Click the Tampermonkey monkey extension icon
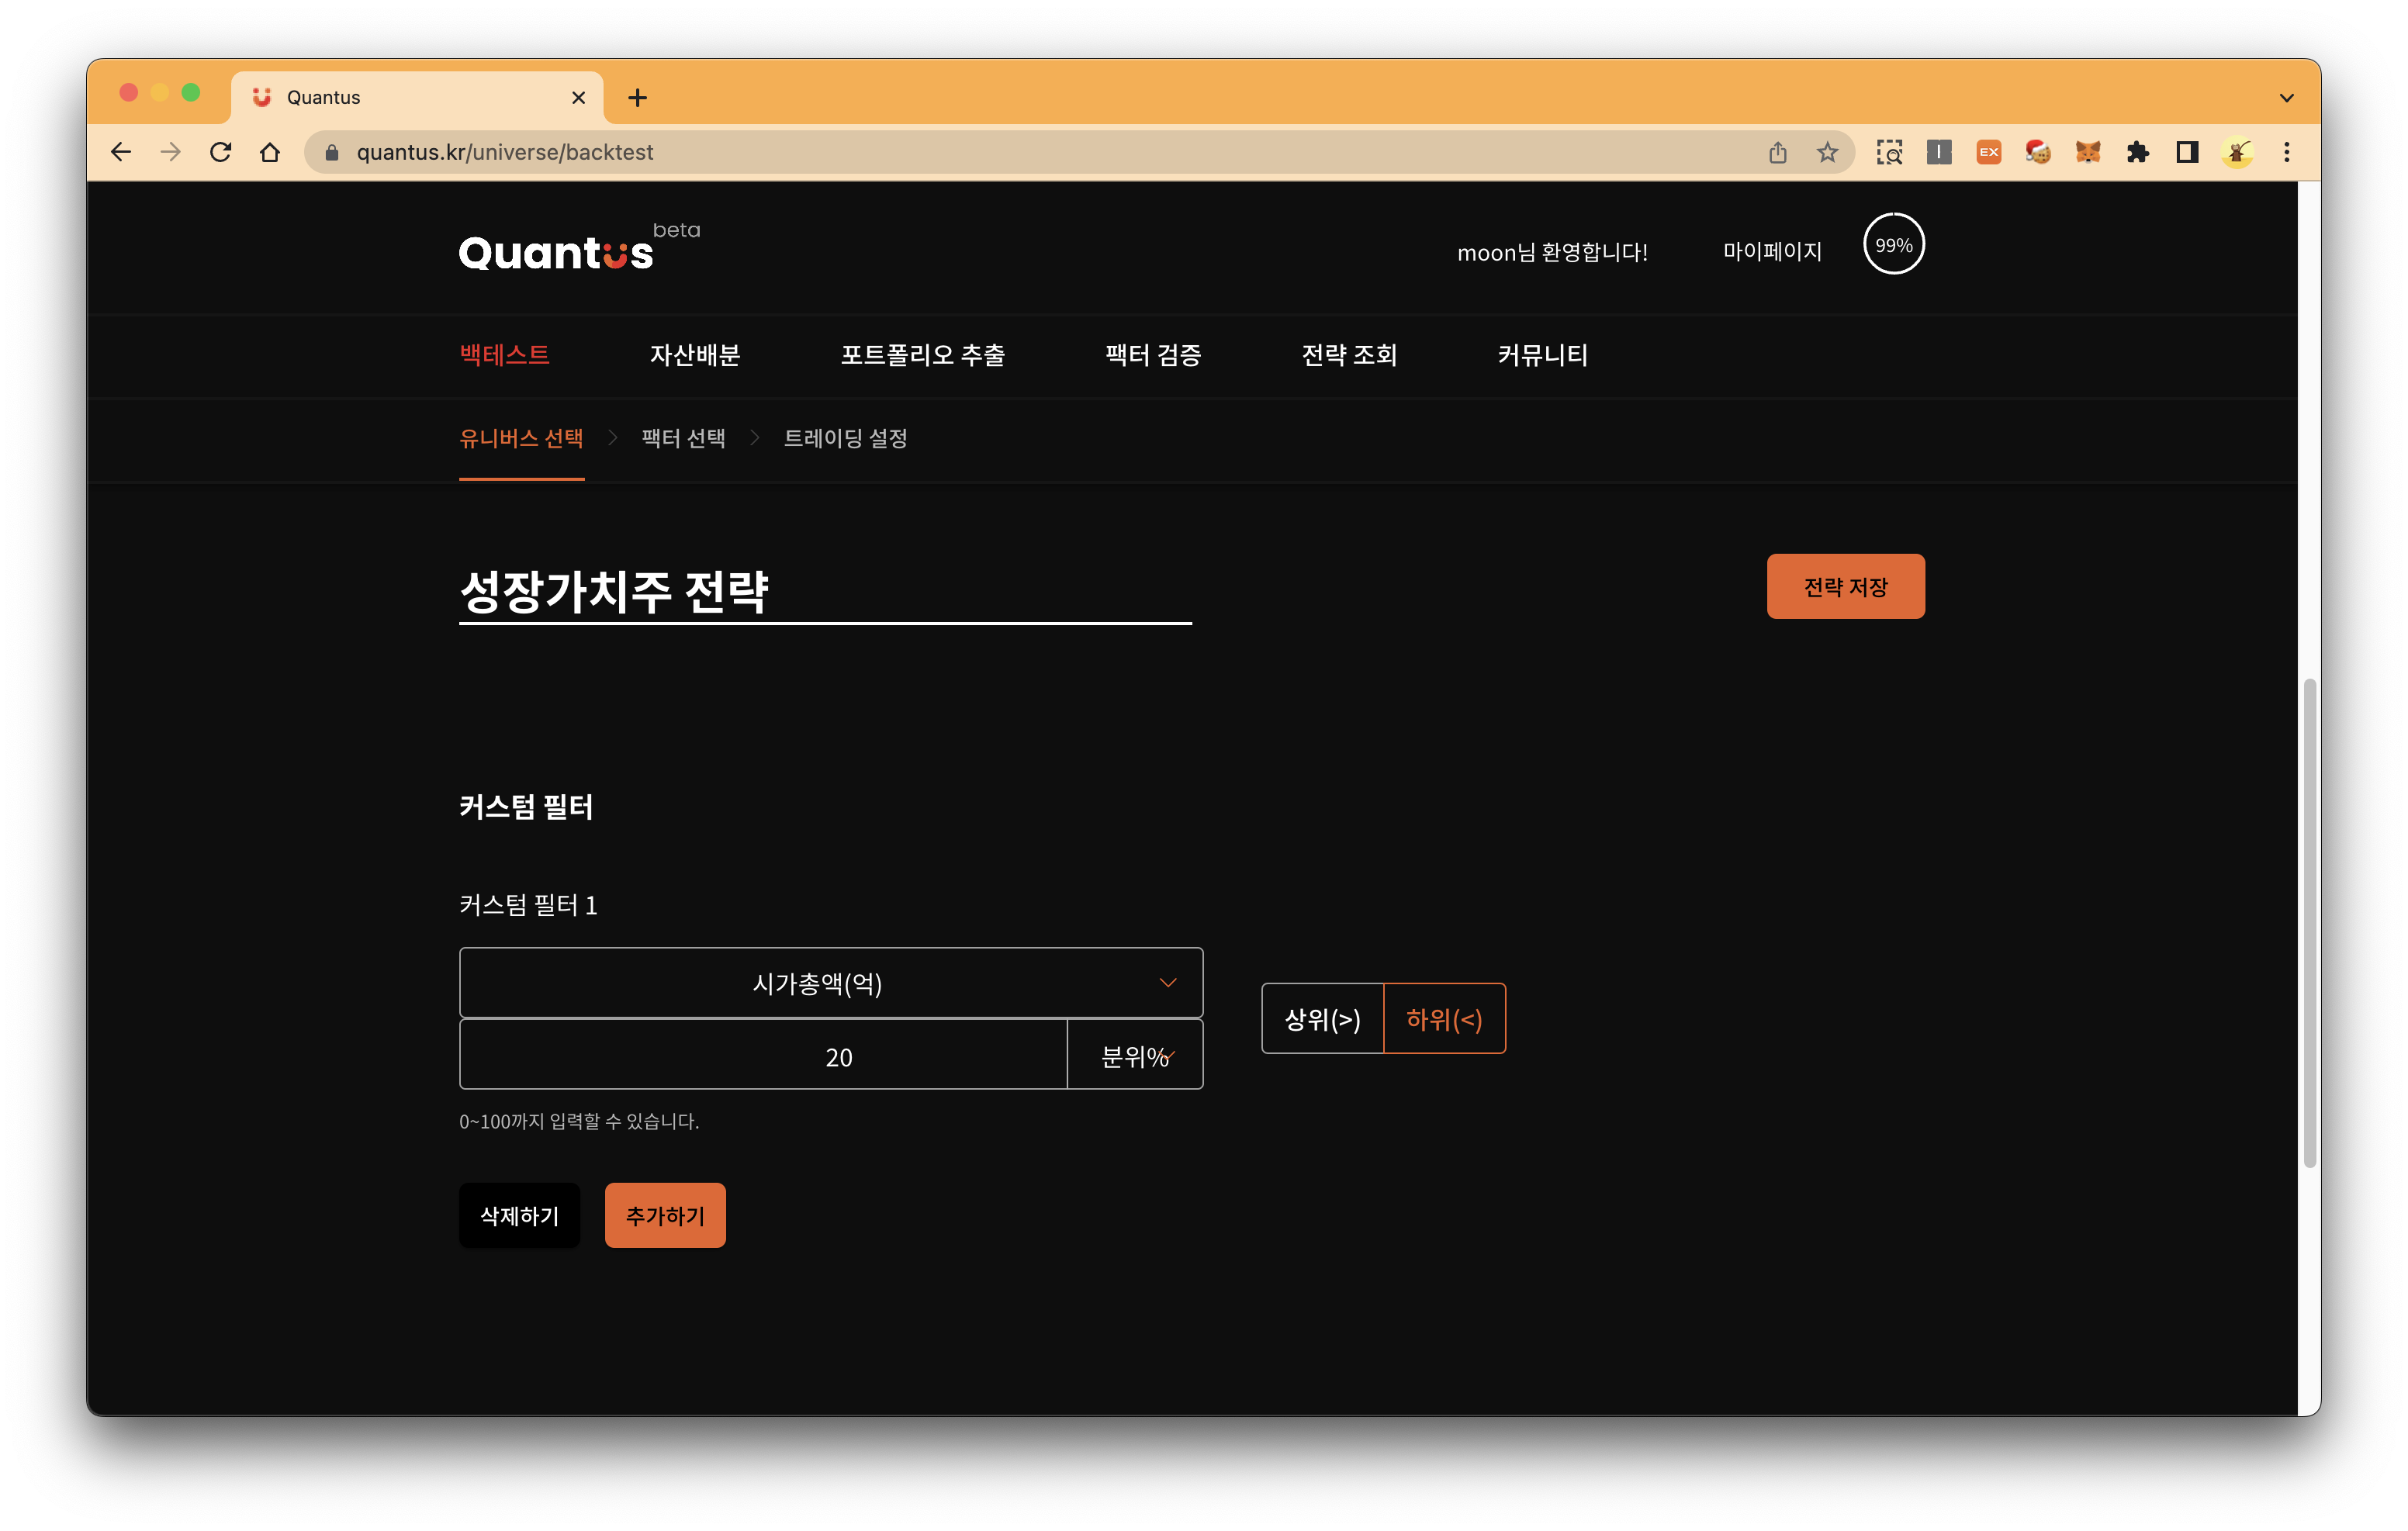Screen dimensions: 2408x1531 (x=2238, y=152)
